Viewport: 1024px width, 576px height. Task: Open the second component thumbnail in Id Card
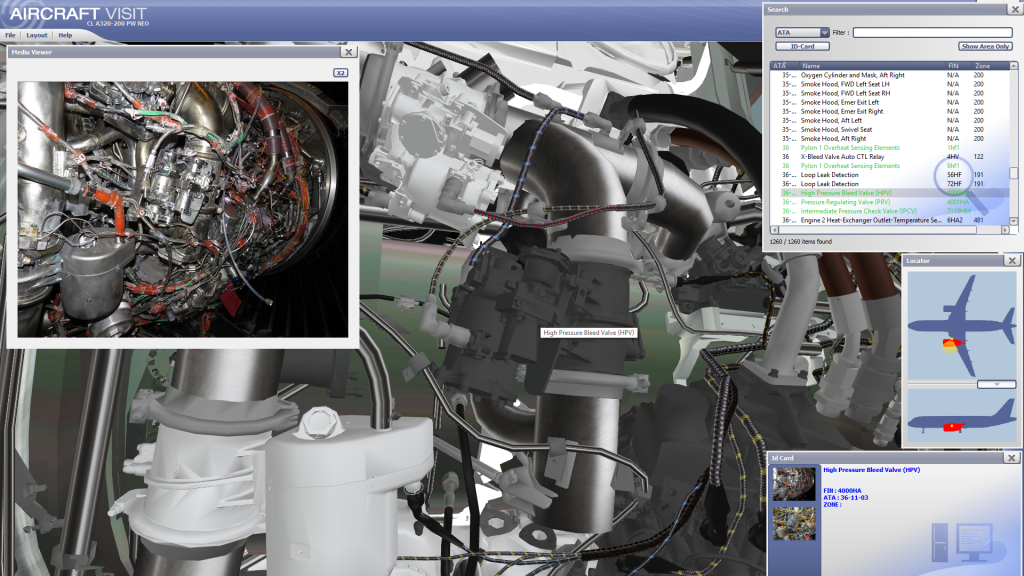coord(794,523)
